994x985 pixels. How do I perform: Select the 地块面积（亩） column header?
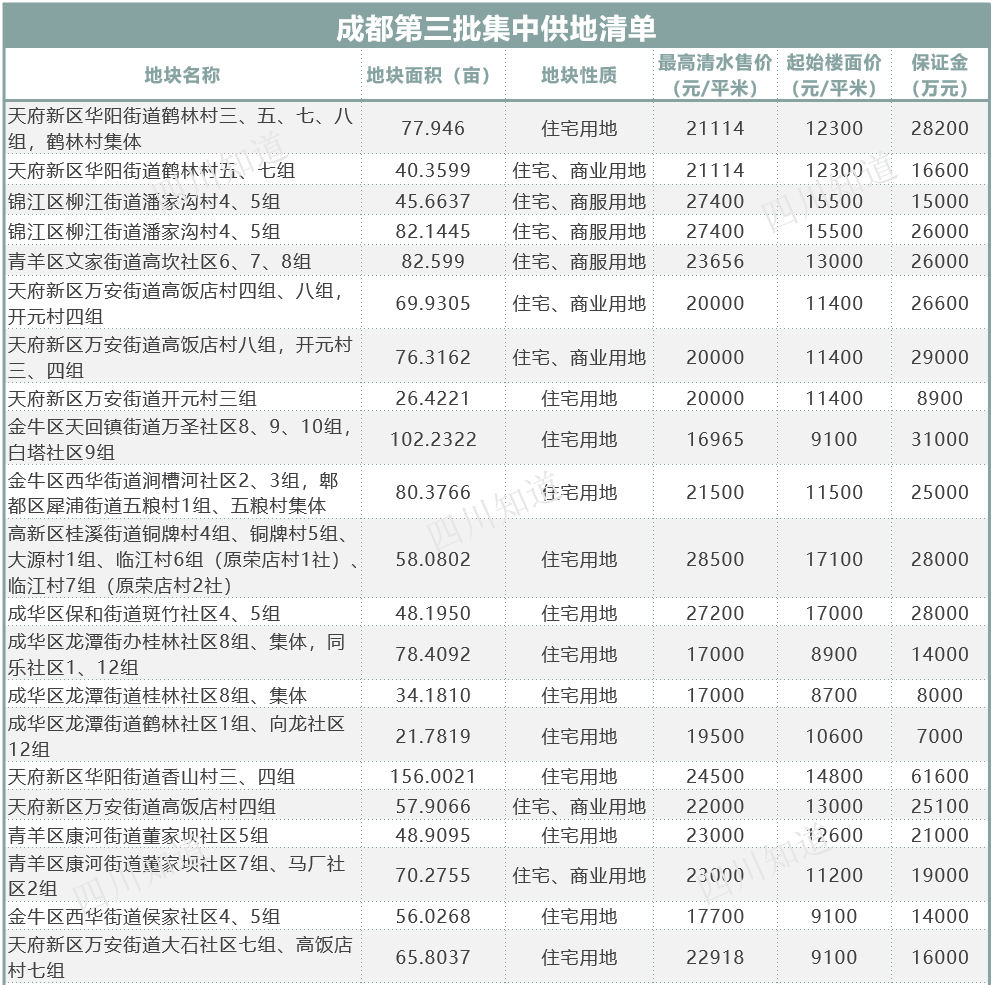433,75
